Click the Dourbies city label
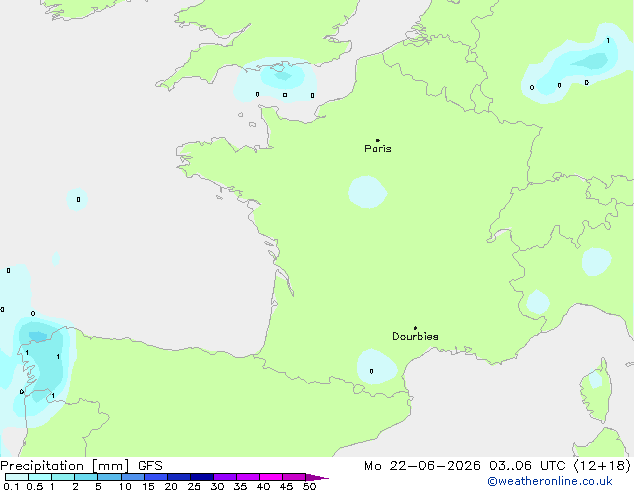Image resolution: width=634 pixels, height=490 pixels. [x=415, y=336]
